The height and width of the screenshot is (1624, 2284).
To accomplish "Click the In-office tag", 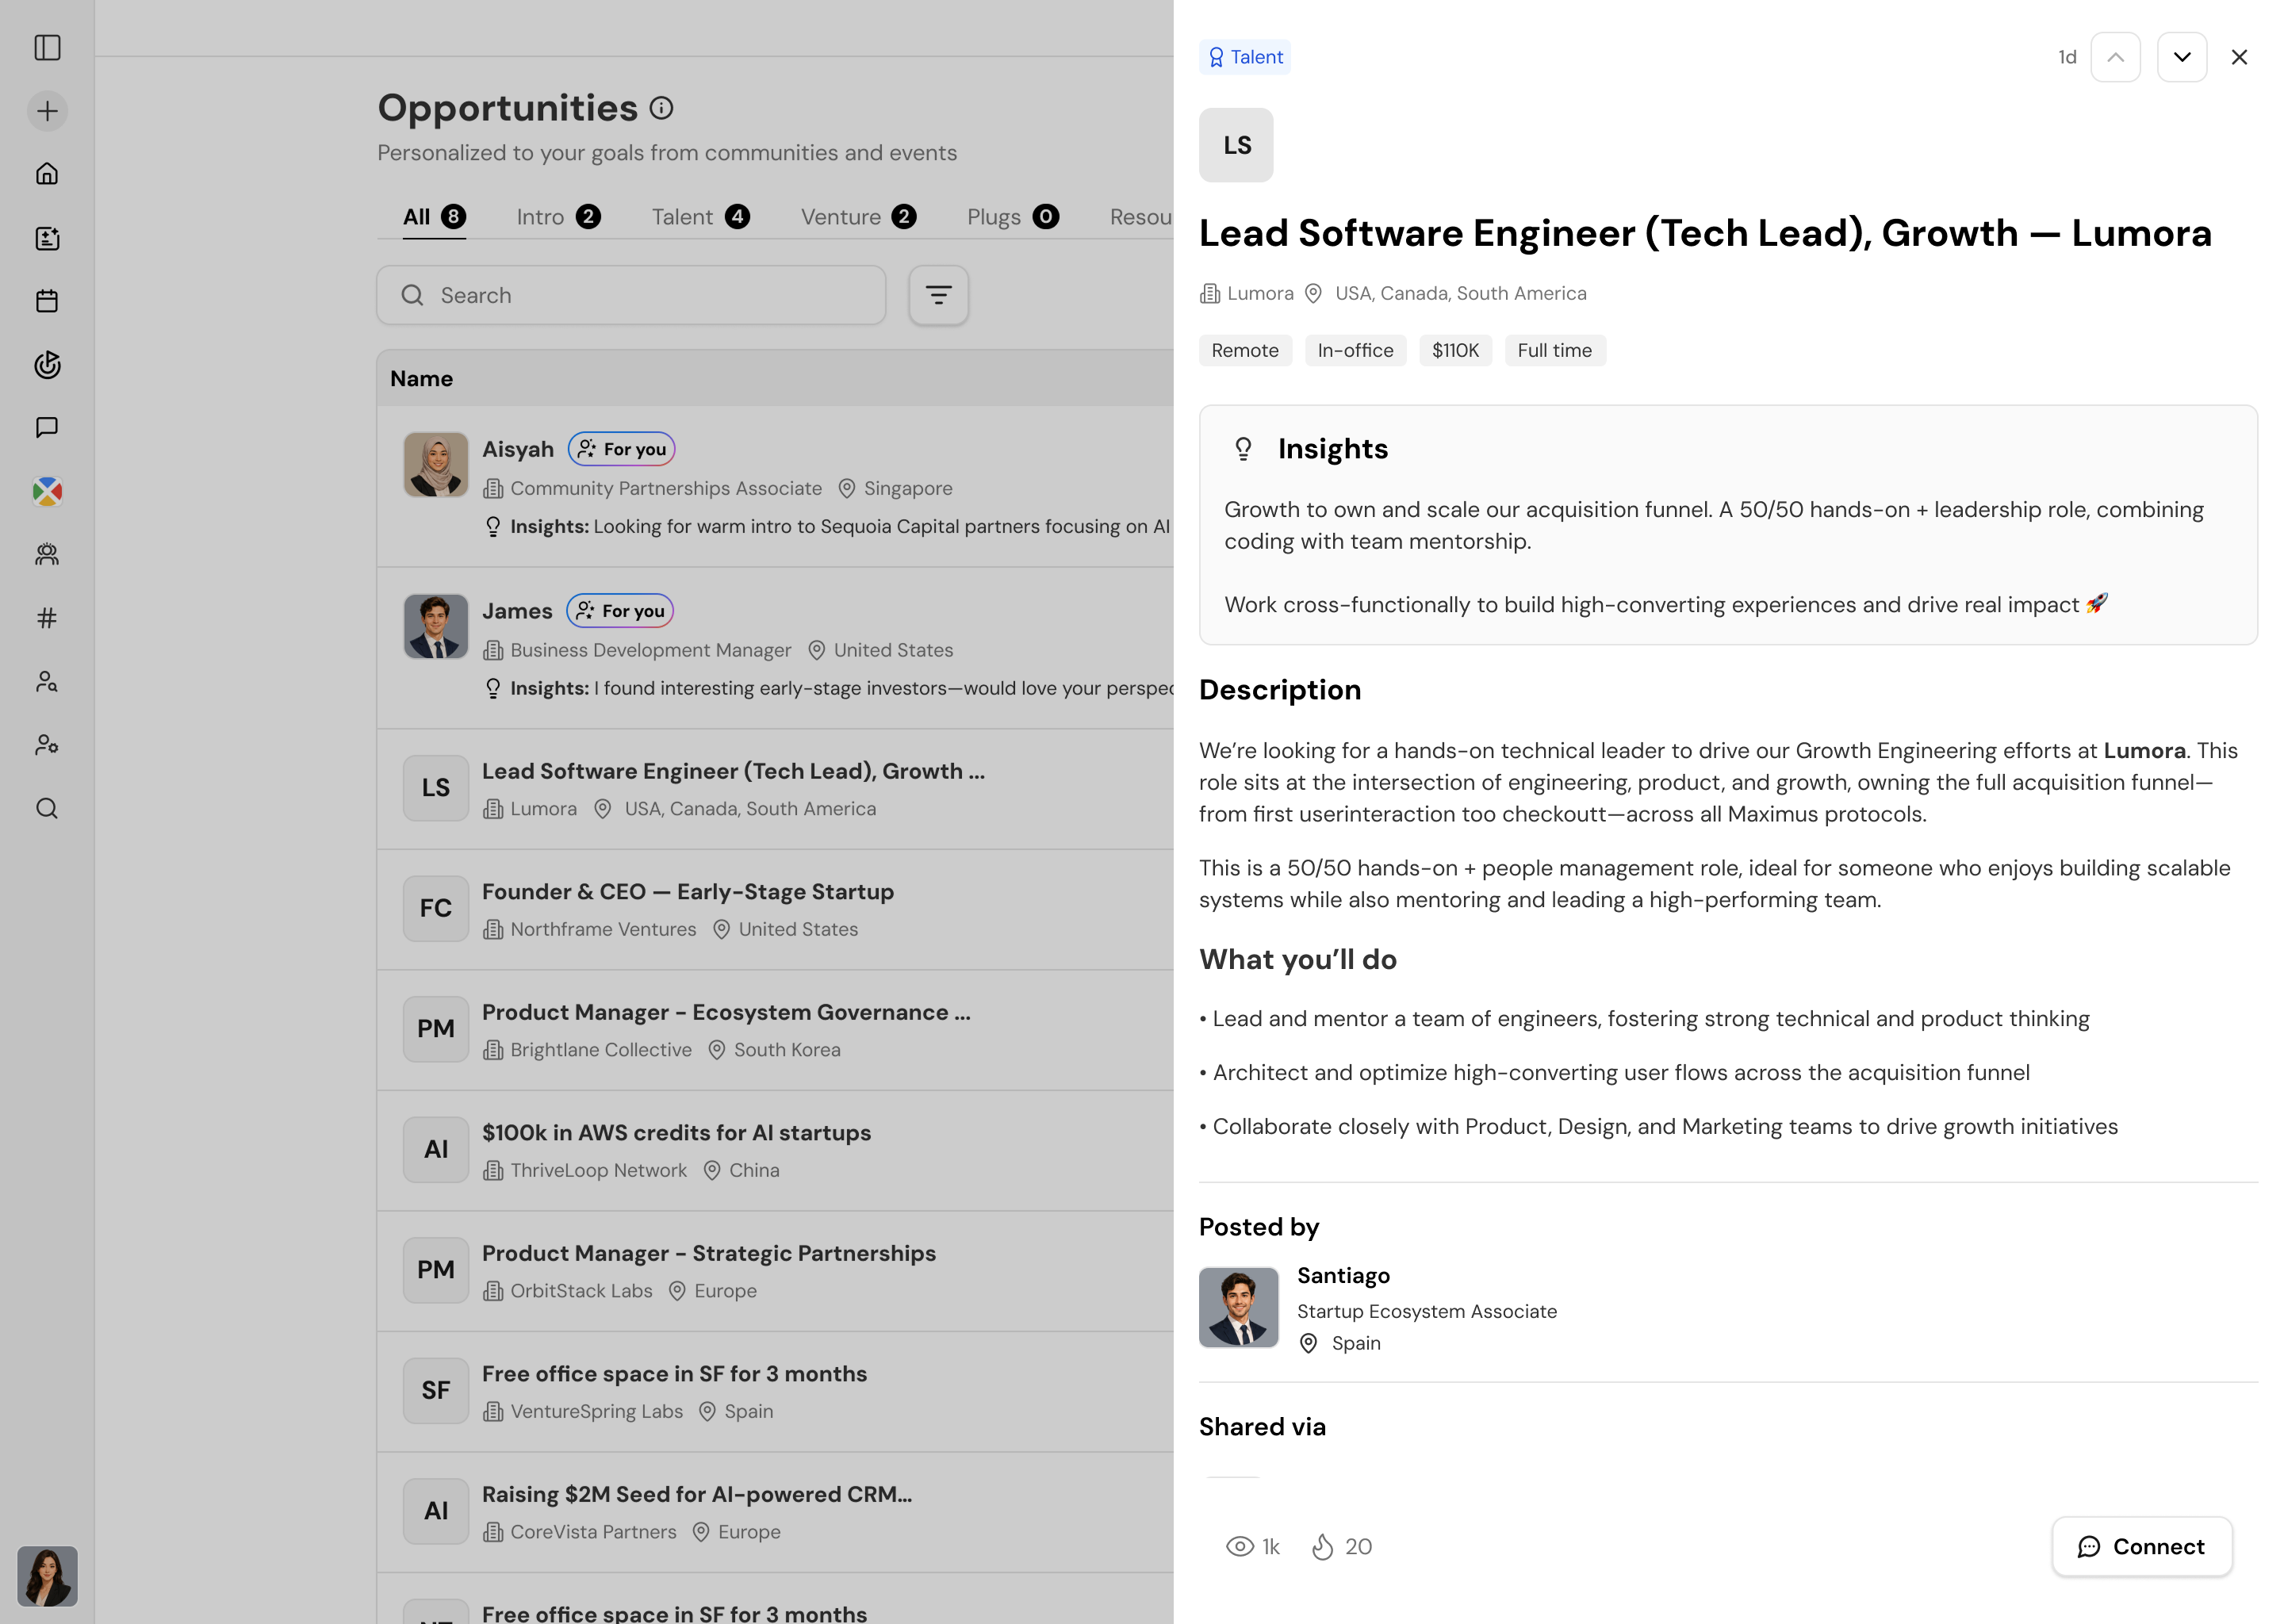I will click(x=1355, y=351).
